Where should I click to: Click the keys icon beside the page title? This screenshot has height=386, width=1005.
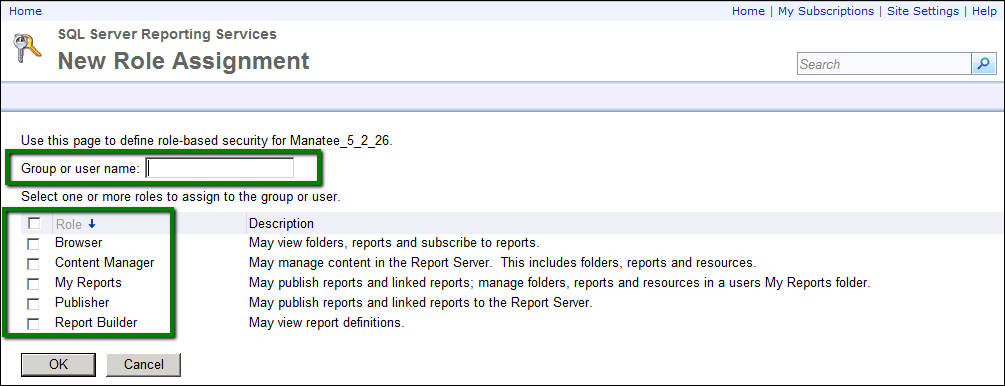coord(27,47)
